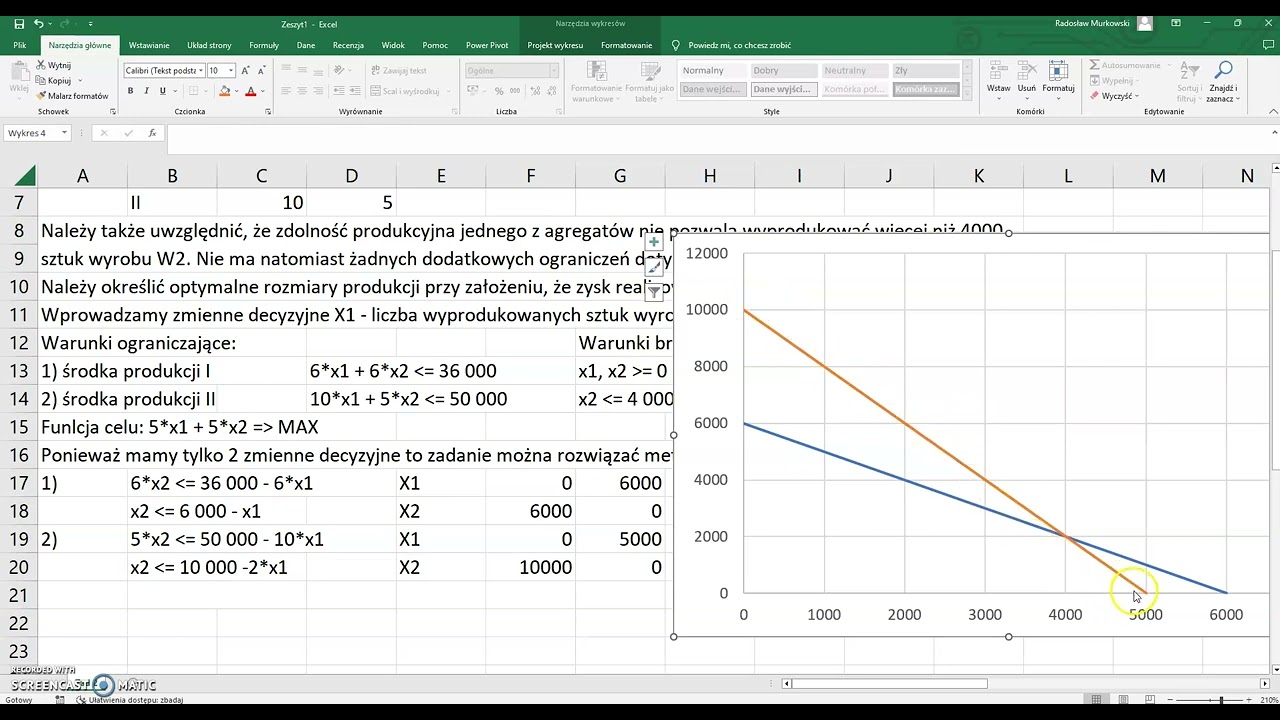Image resolution: width=1280 pixels, height=720 pixels.
Task: Paste using the Wklej clipboard icon
Action: 19,78
